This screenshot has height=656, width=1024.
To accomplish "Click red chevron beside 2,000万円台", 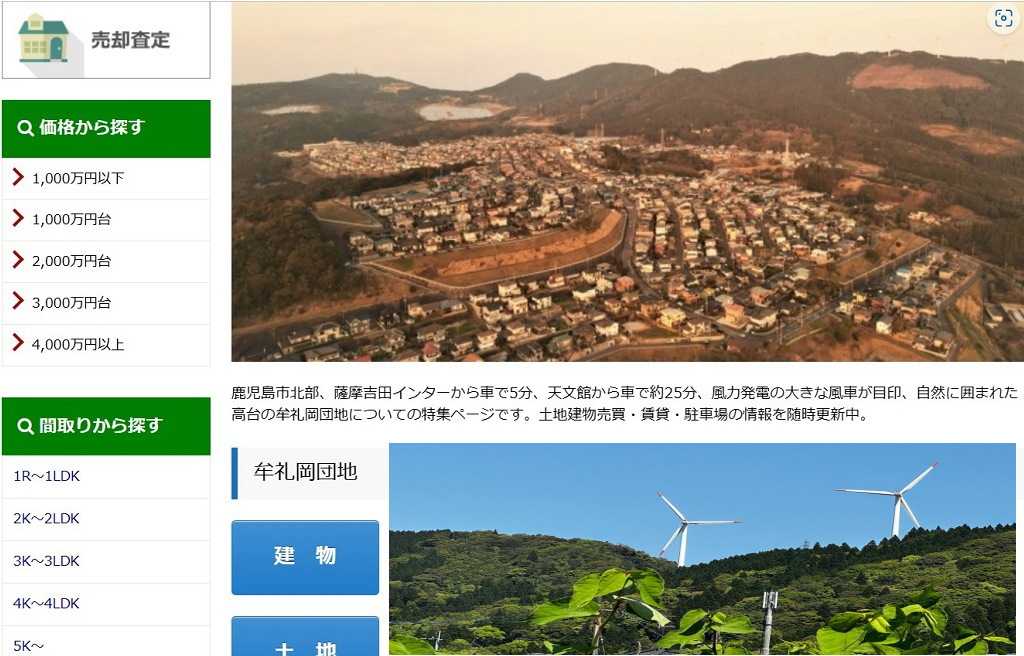I will click(x=18, y=260).
